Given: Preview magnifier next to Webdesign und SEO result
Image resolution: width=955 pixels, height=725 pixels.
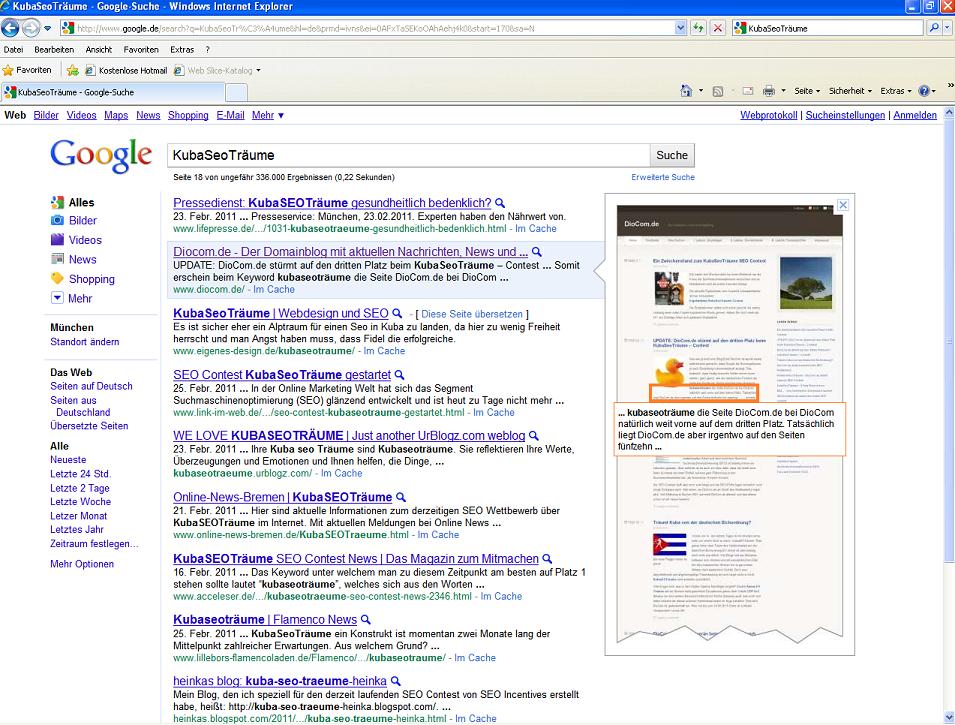Looking at the screenshot, I should click(397, 313).
